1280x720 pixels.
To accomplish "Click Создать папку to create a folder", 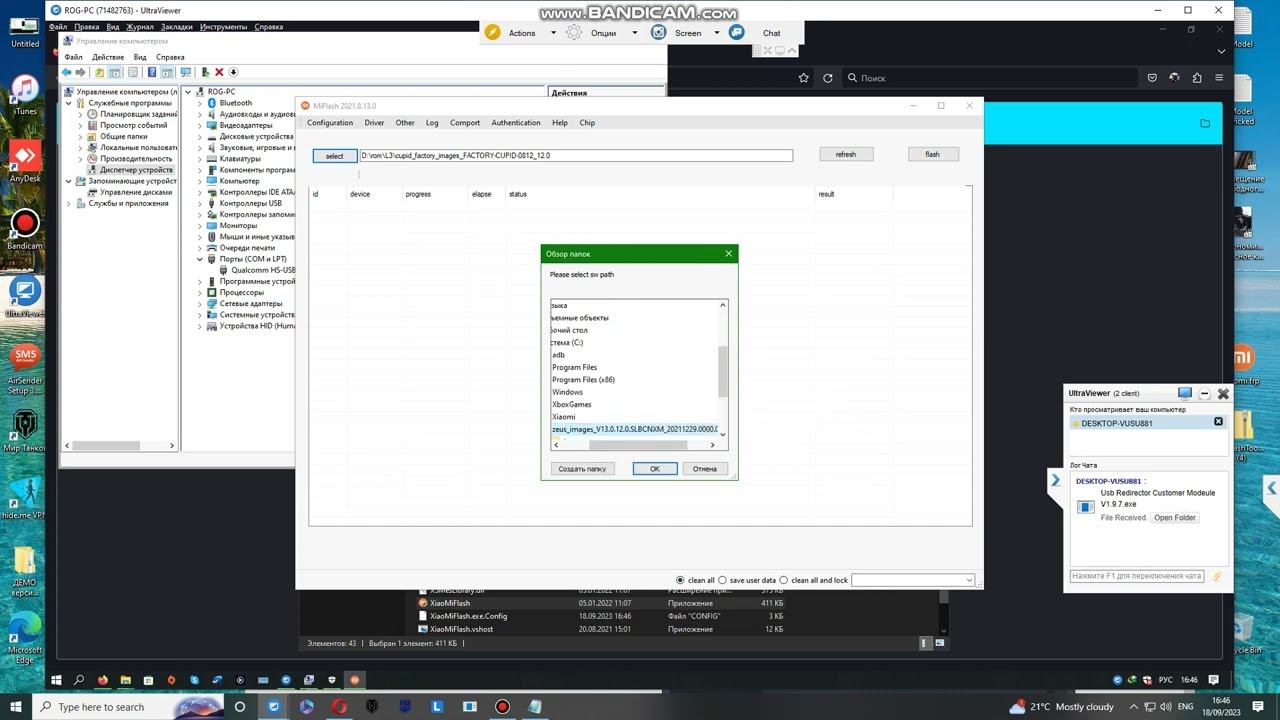I will point(582,468).
